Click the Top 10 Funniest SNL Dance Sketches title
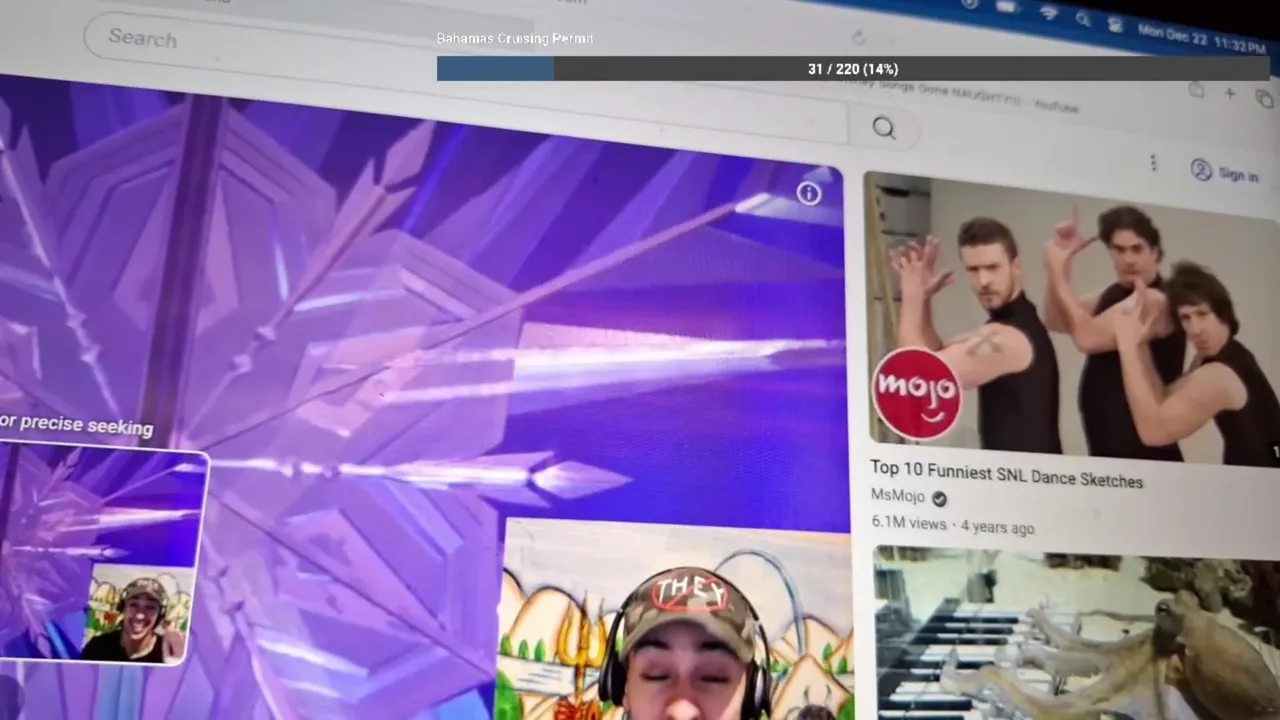The width and height of the screenshot is (1280, 720). click(x=1006, y=475)
